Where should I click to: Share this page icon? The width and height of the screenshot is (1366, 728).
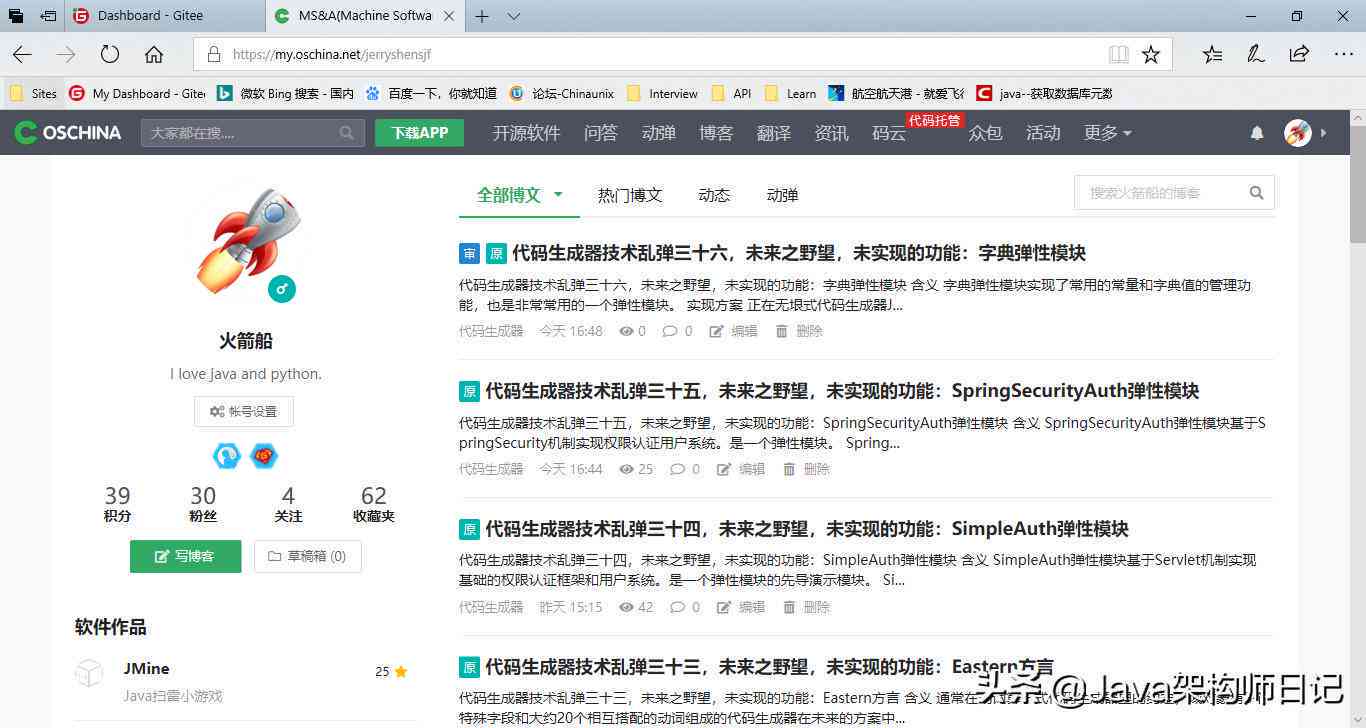(1299, 54)
